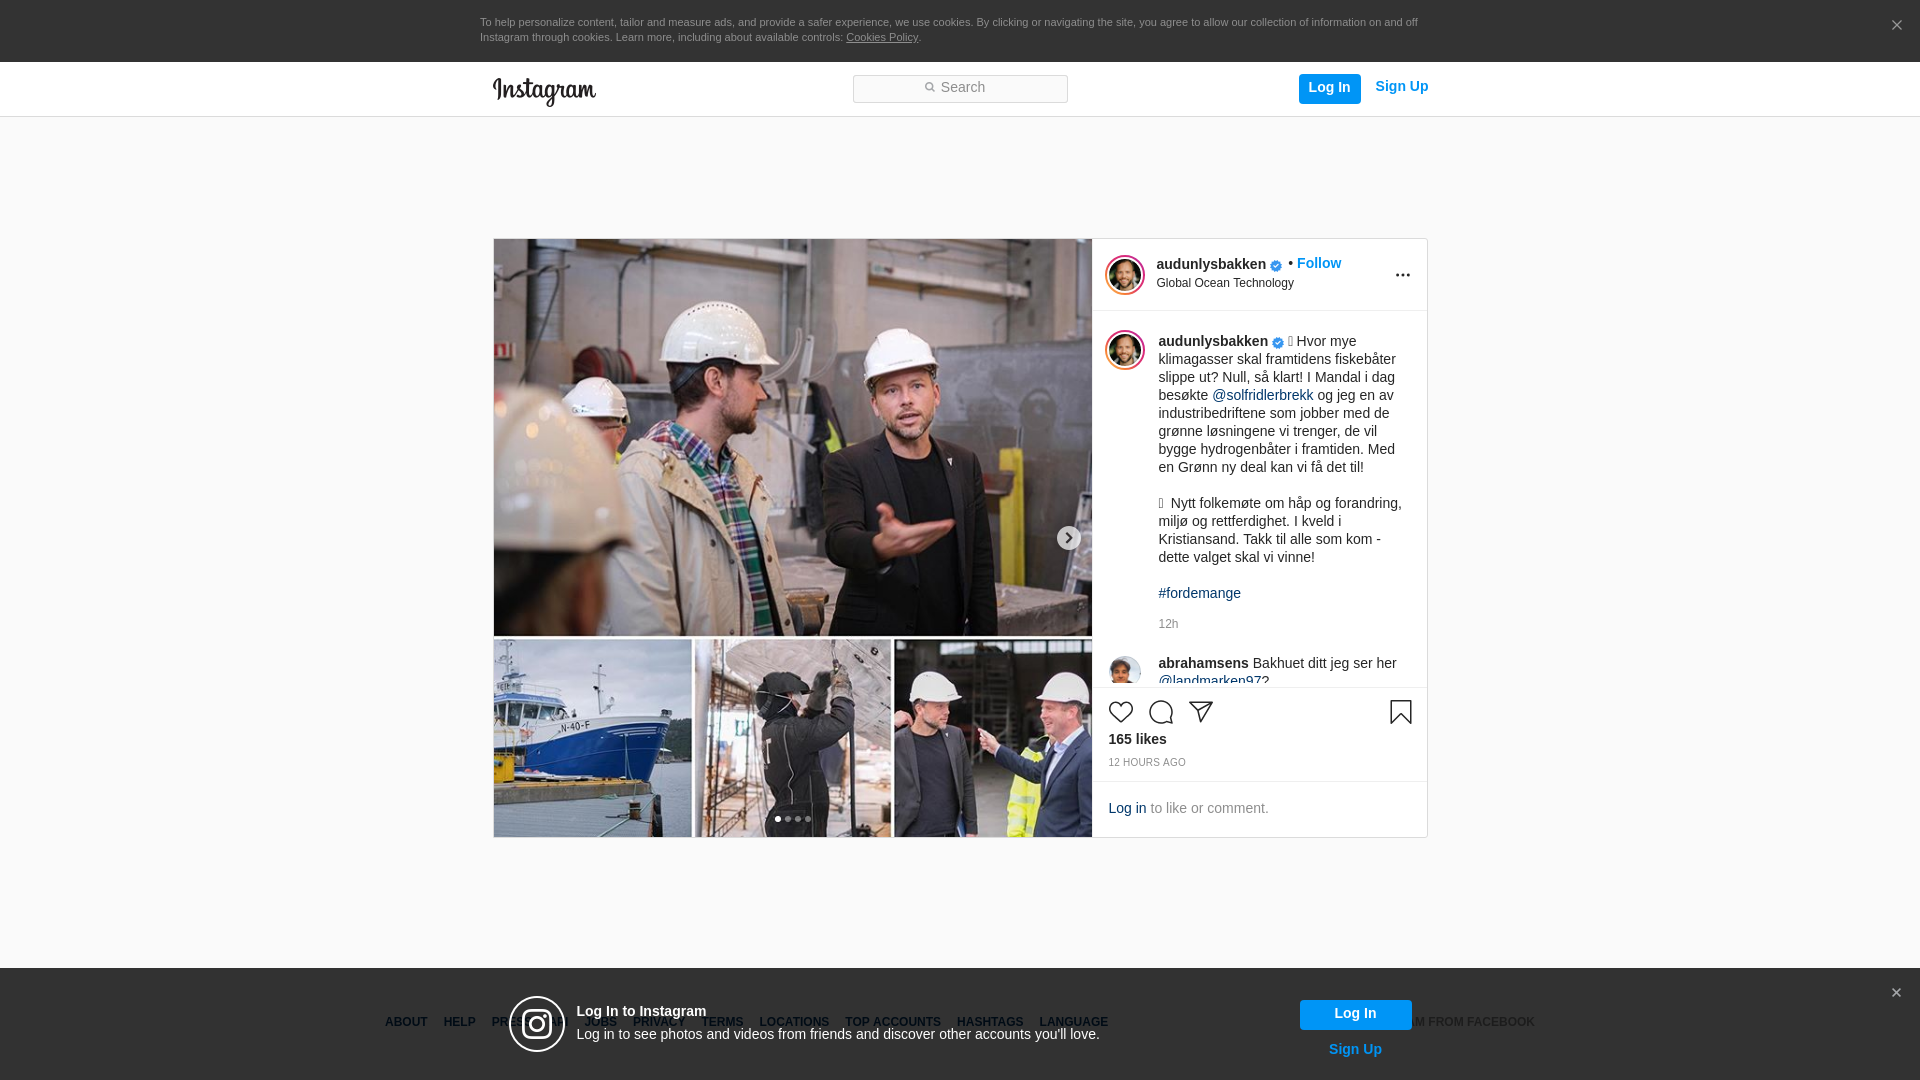This screenshot has height=1080, width=1920.
Task: Open the ABOUT footer link
Action: 406,1022
